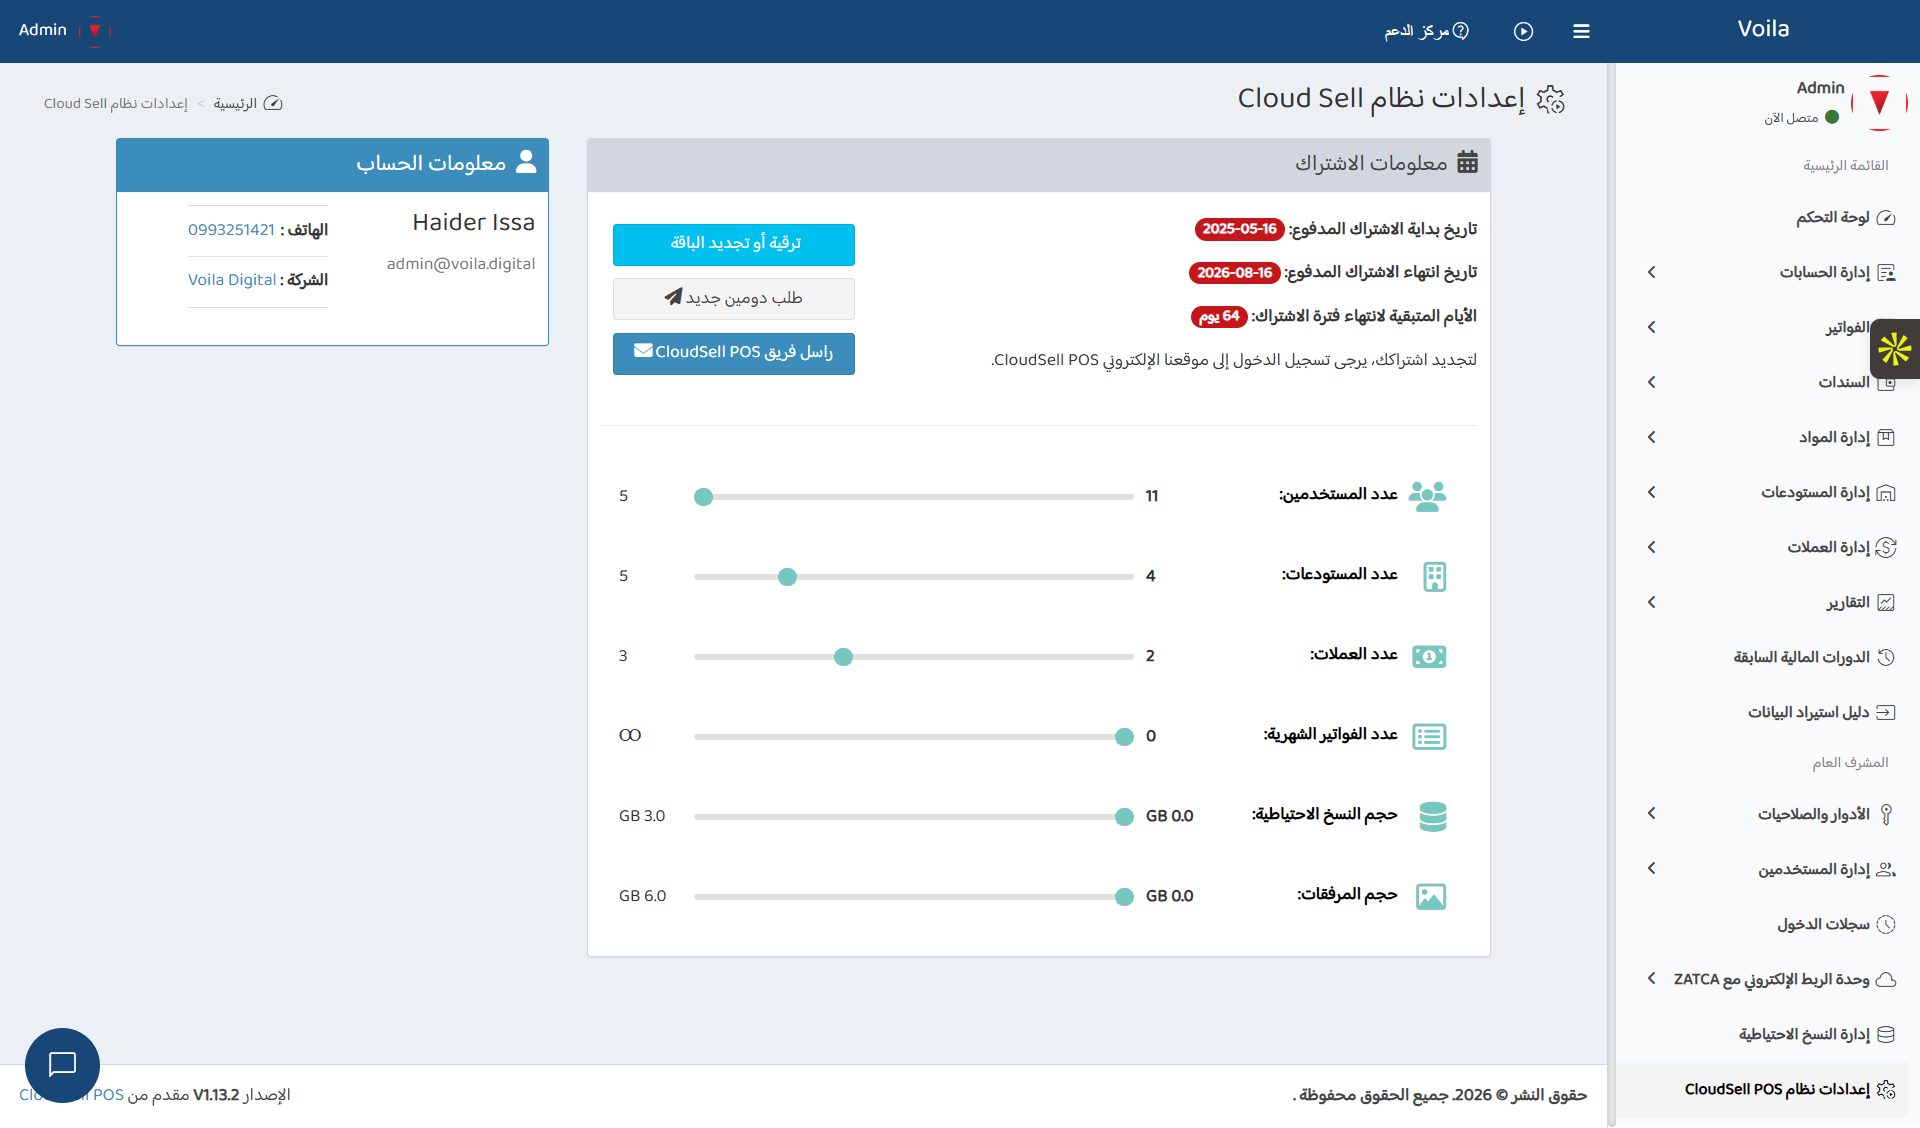1920x1128 pixels.
Task: Click the users count slider handle
Action: (704, 497)
